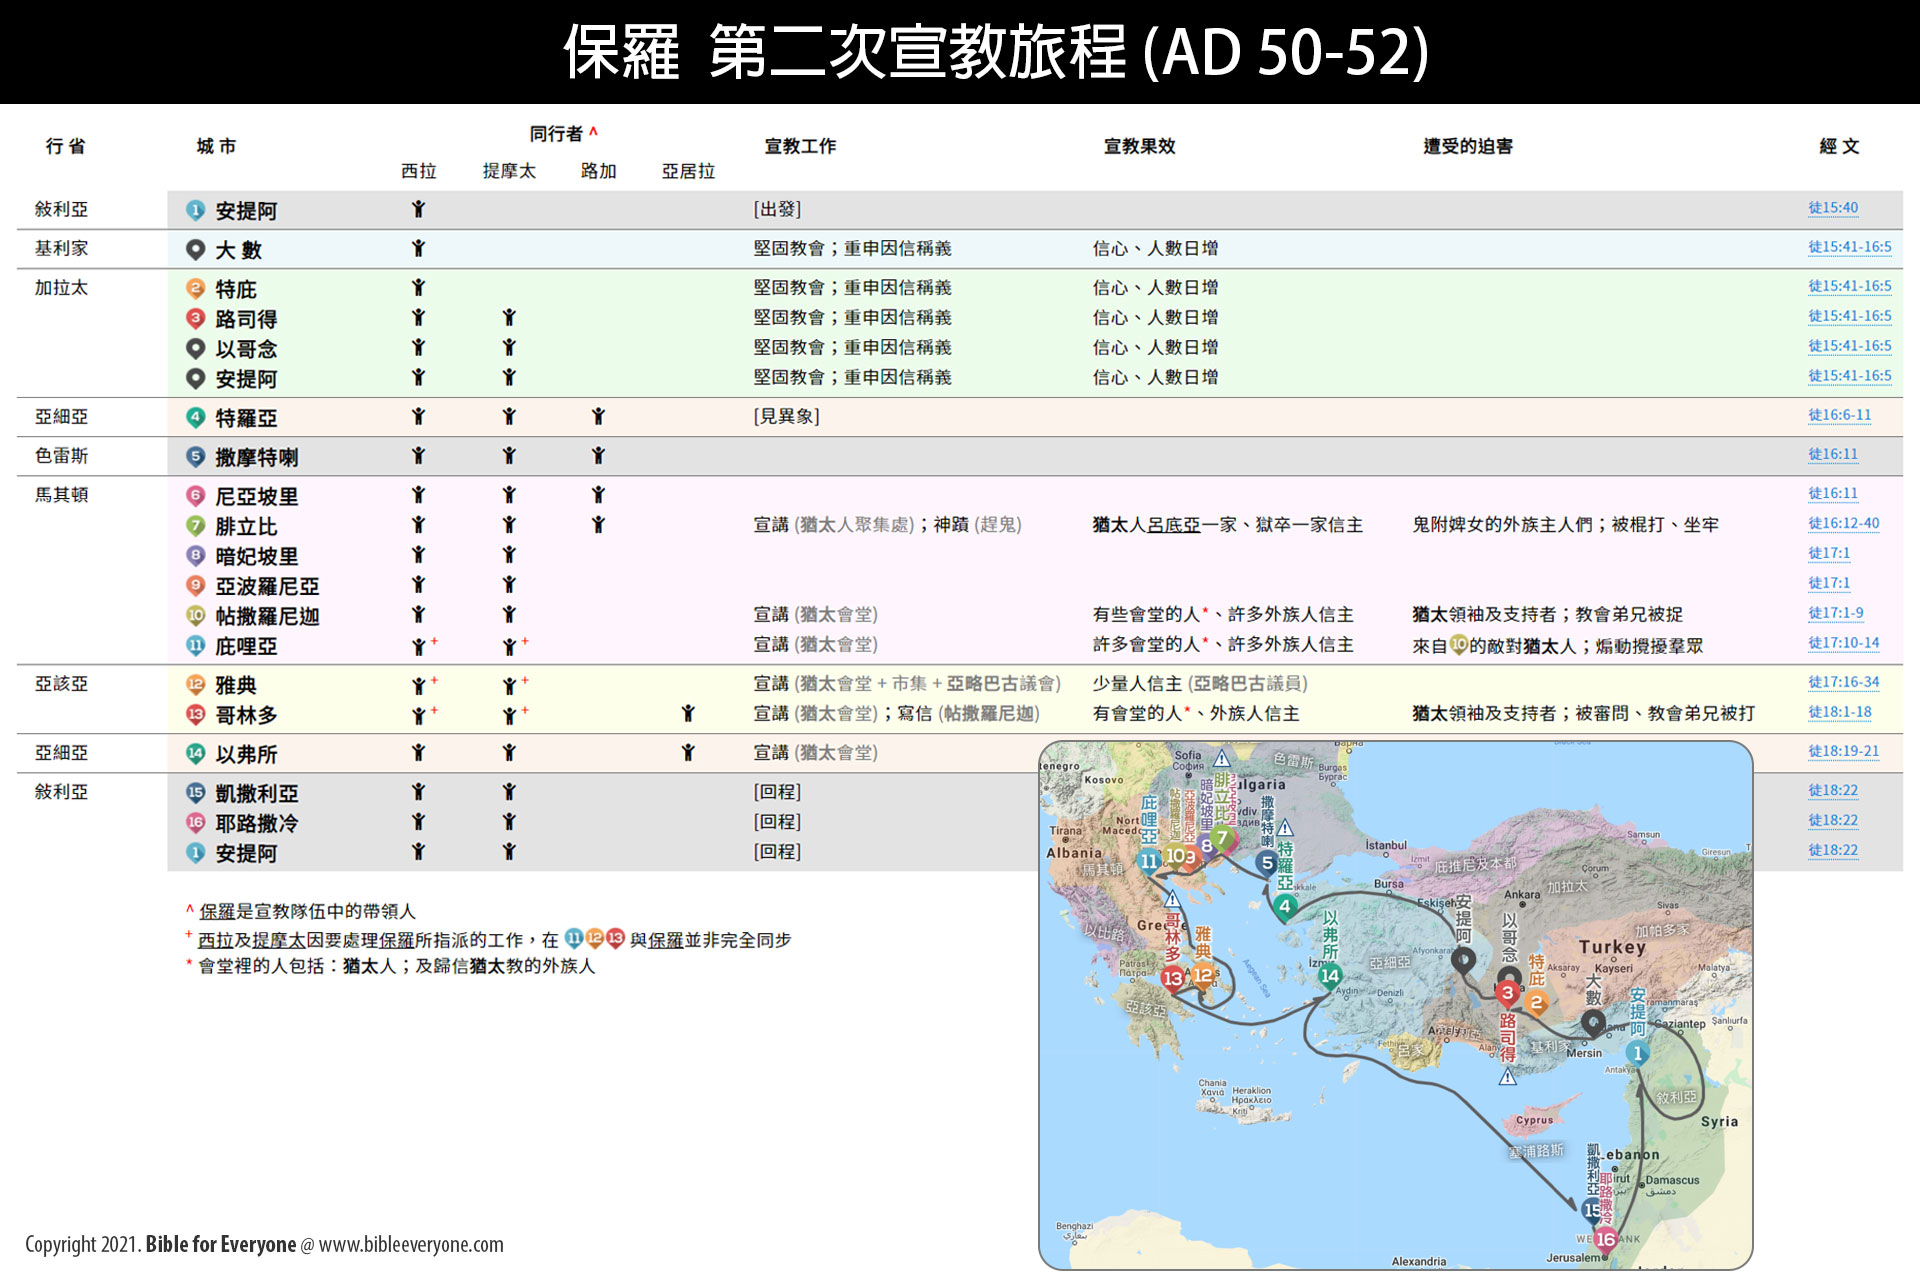Image resolution: width=1920 pixels, height=1280 pixels.
Task: Click the orange number 2 marker beside 特庇
Action: click(195, 288)
